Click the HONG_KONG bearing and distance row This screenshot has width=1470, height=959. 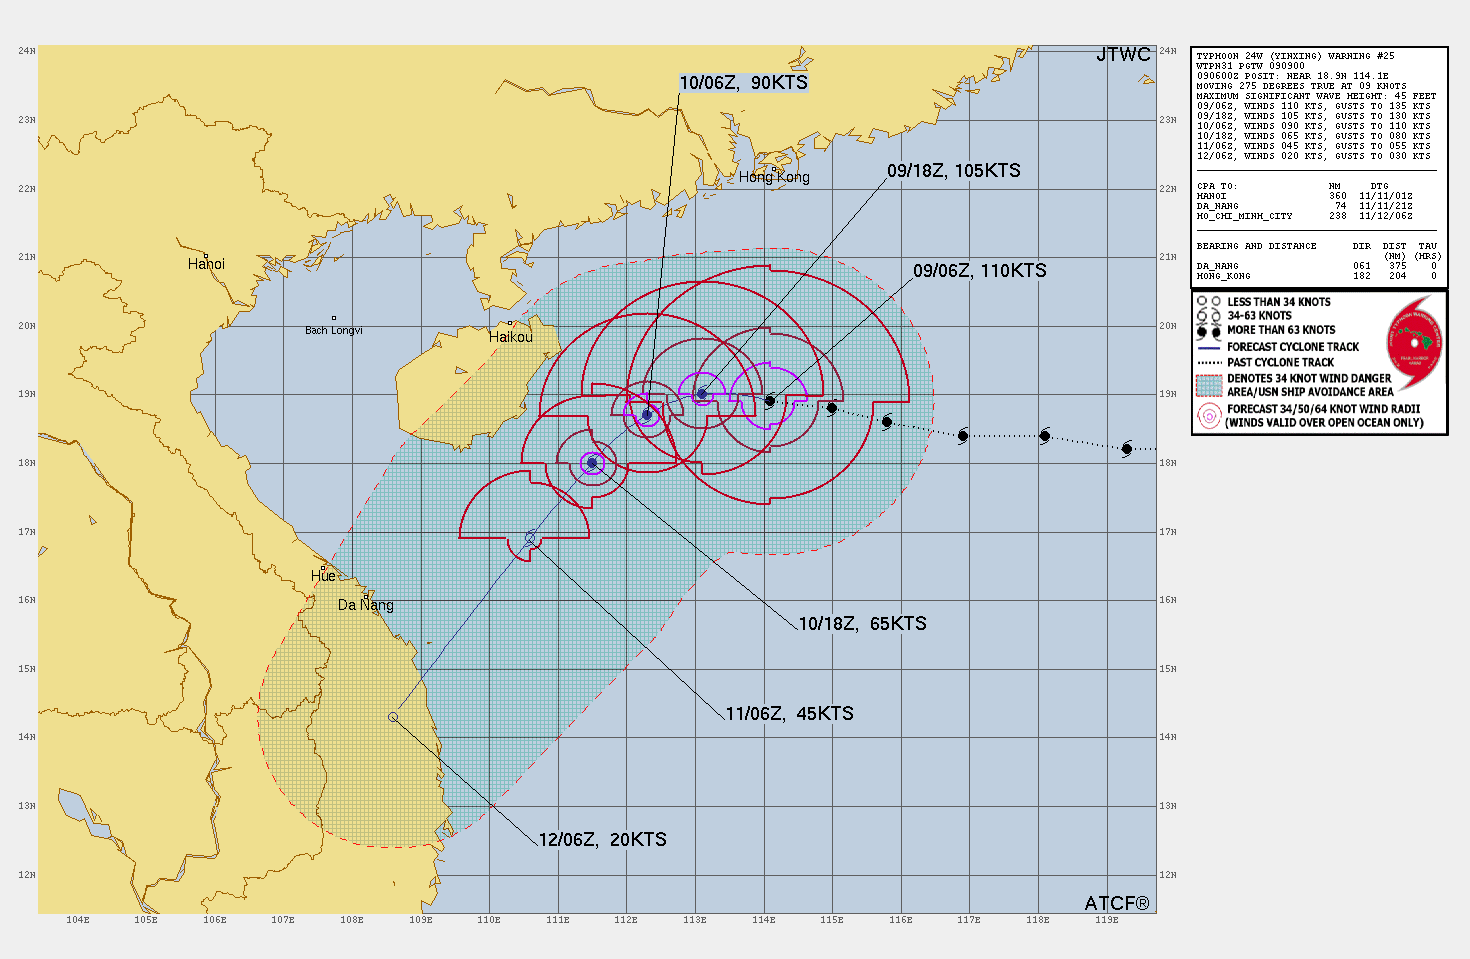1316,276
